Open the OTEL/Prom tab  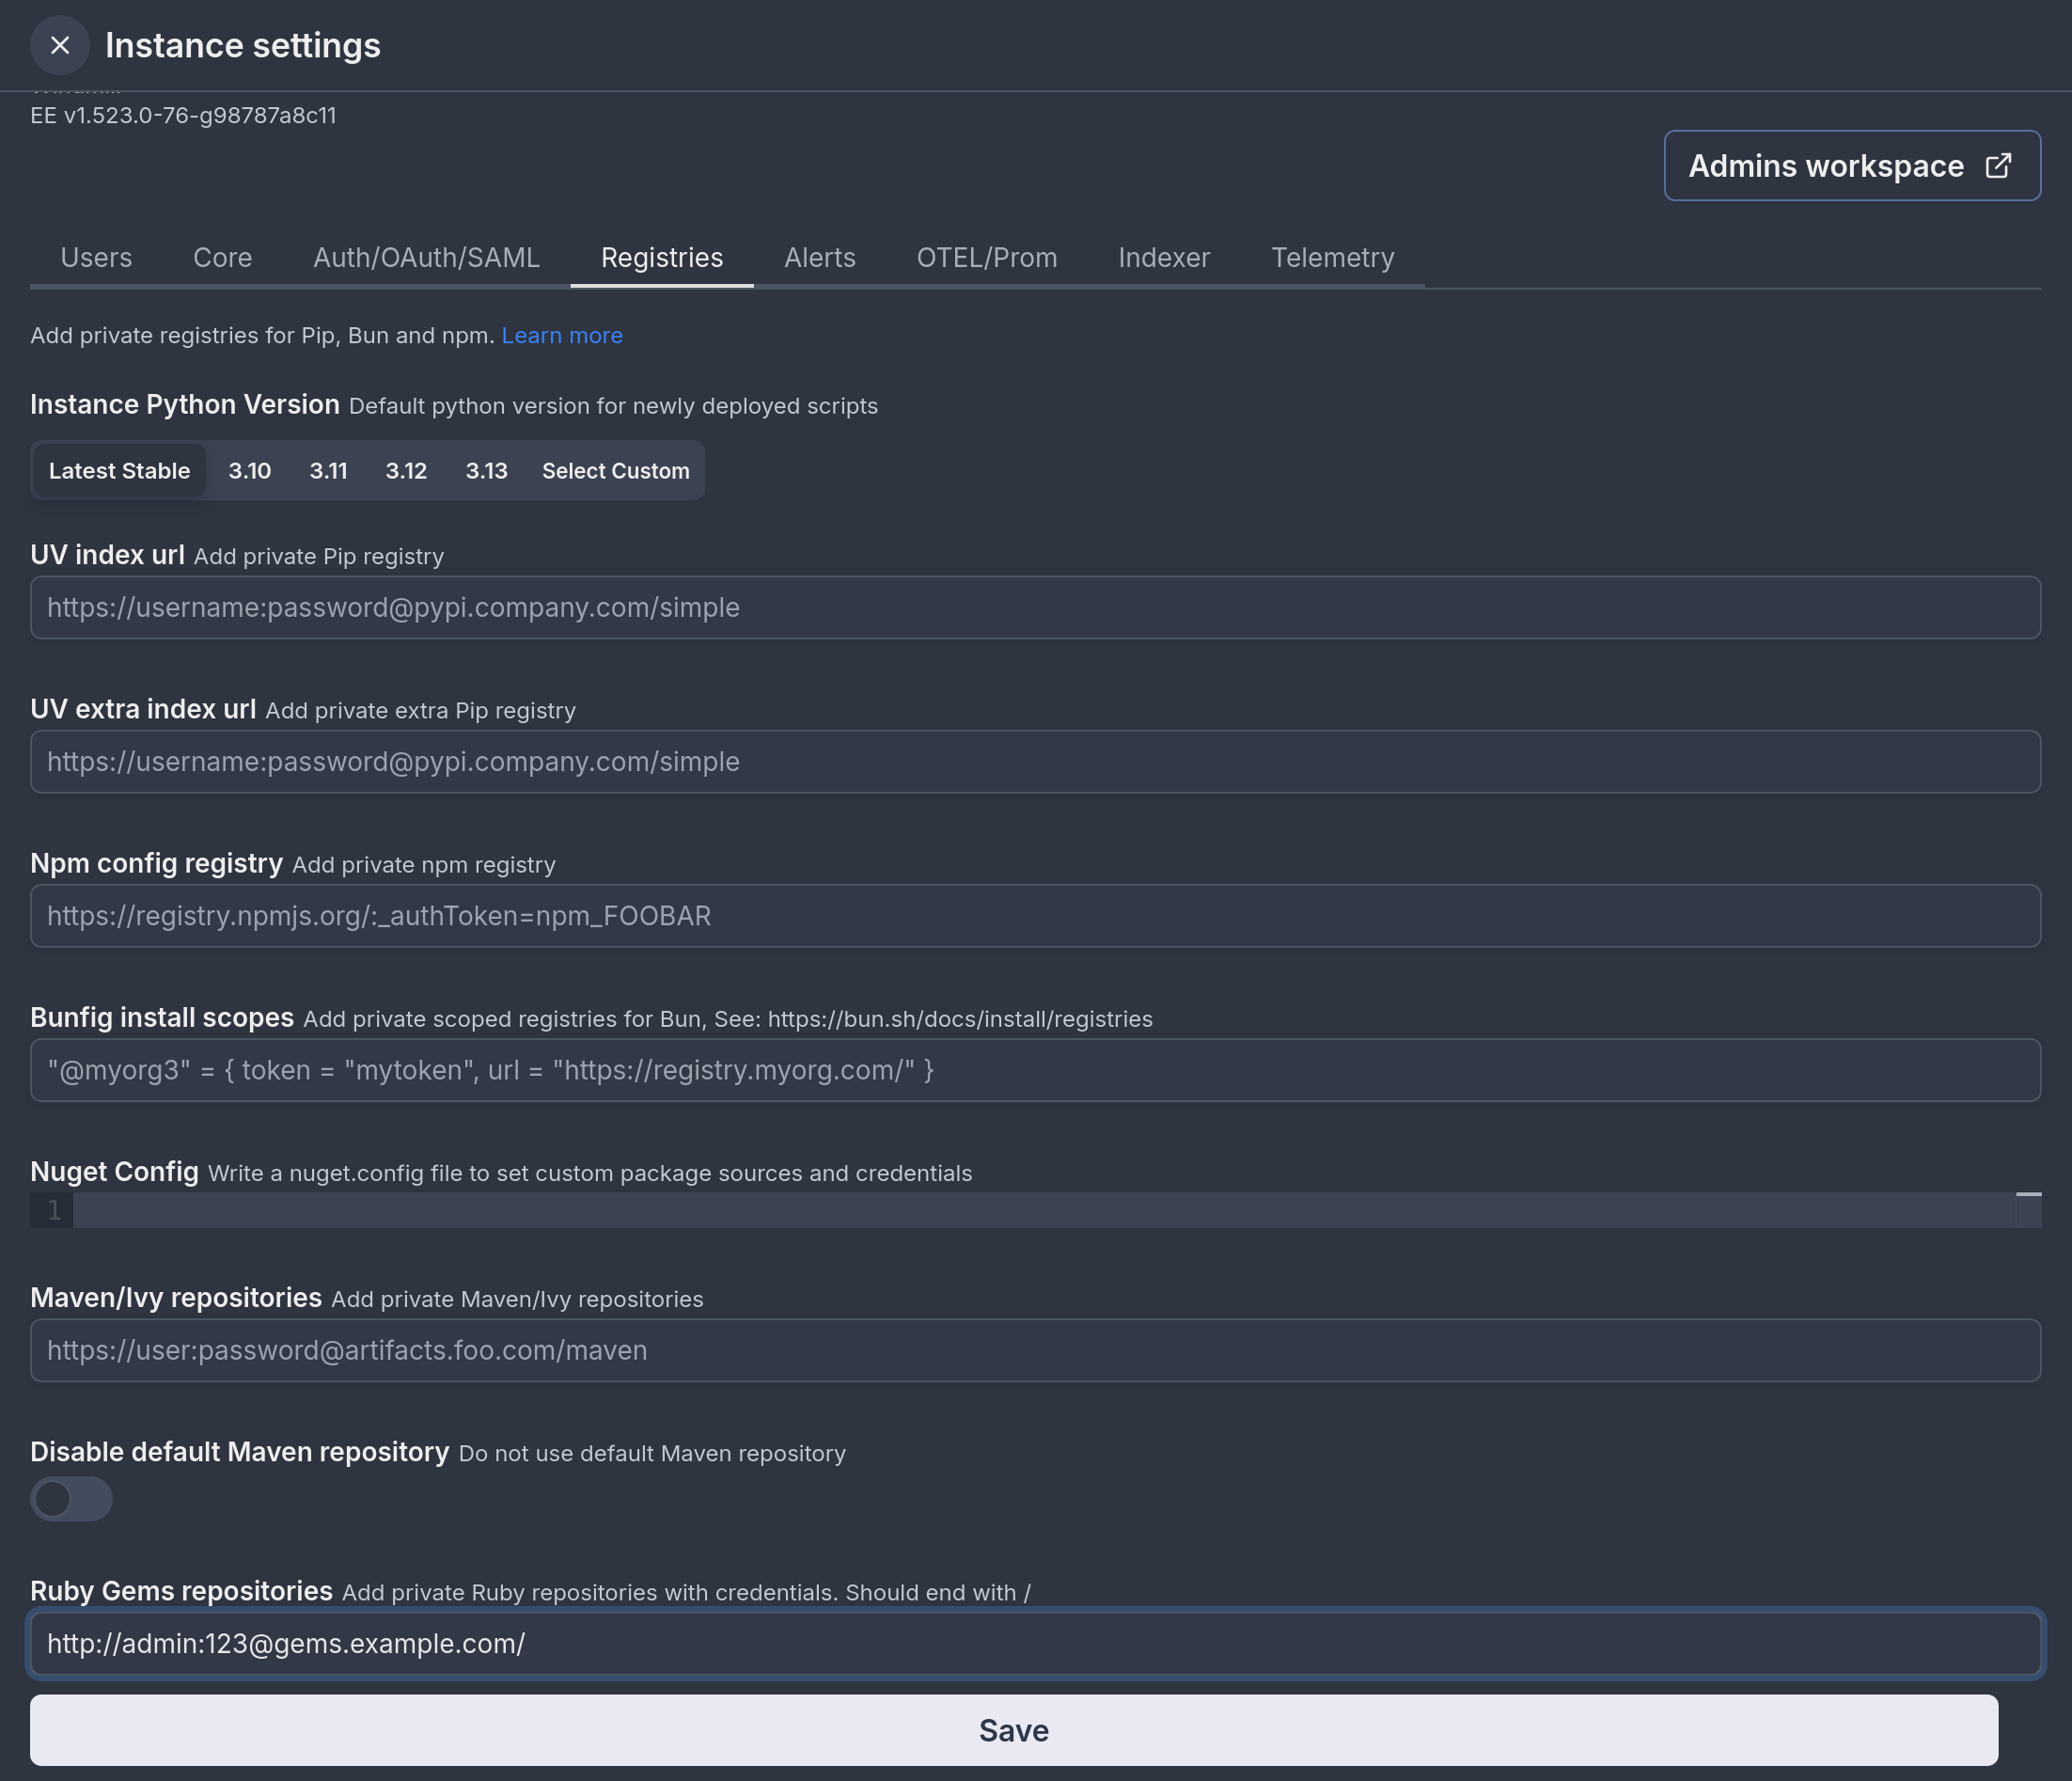986,257
